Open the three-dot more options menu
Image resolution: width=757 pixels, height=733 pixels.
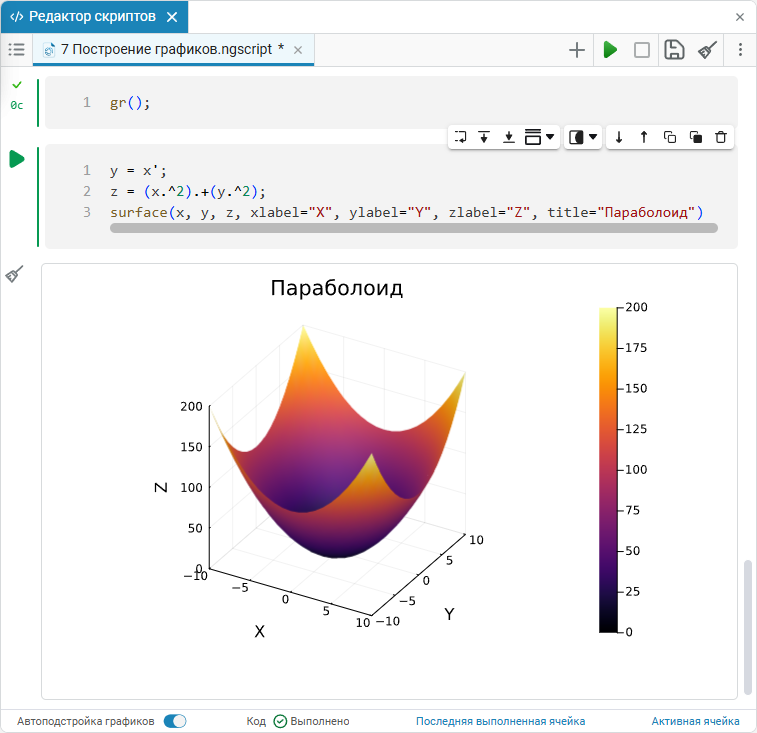tap(740, 50)
